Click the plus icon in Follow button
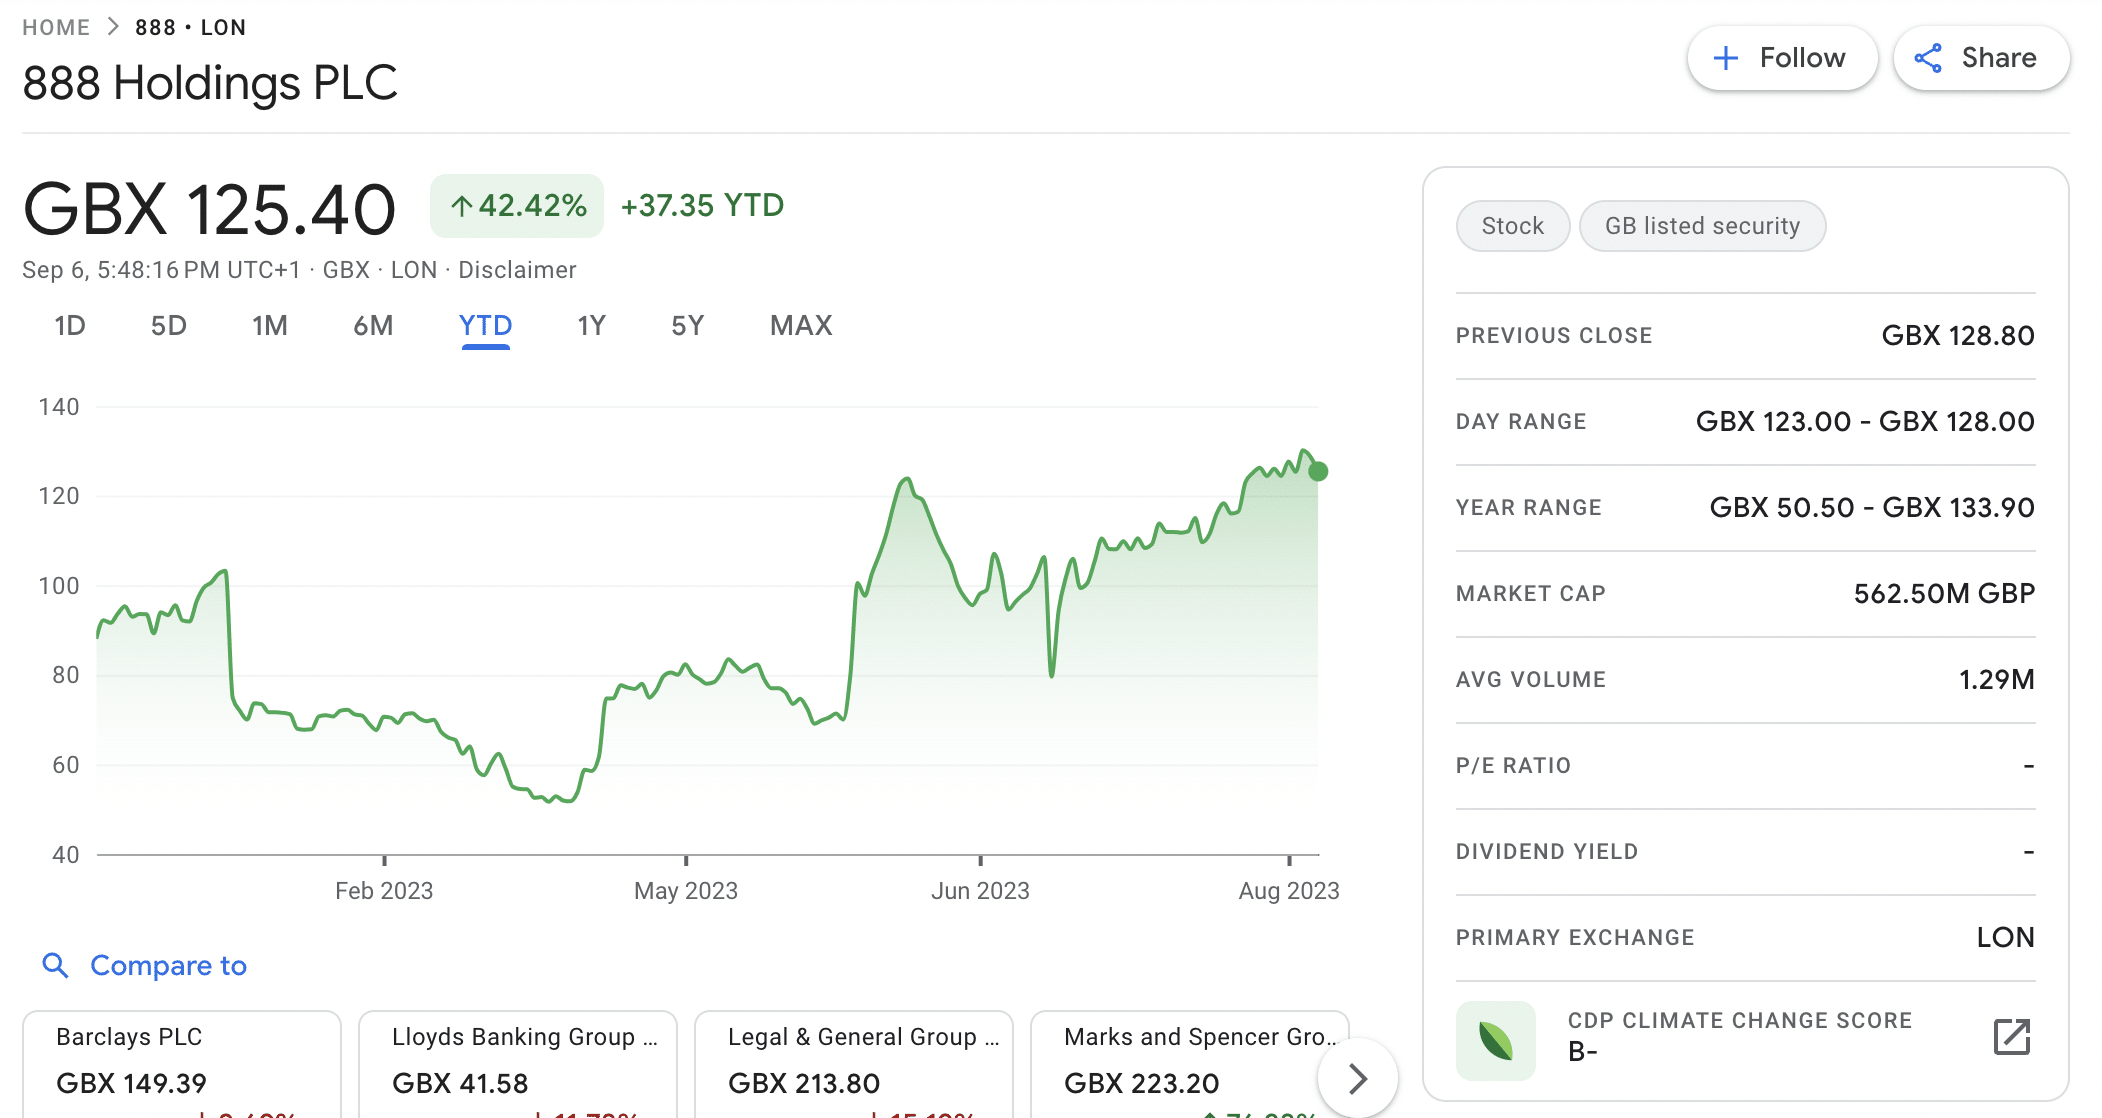Screen dimensions: 2102x1118 (1725, 58)
